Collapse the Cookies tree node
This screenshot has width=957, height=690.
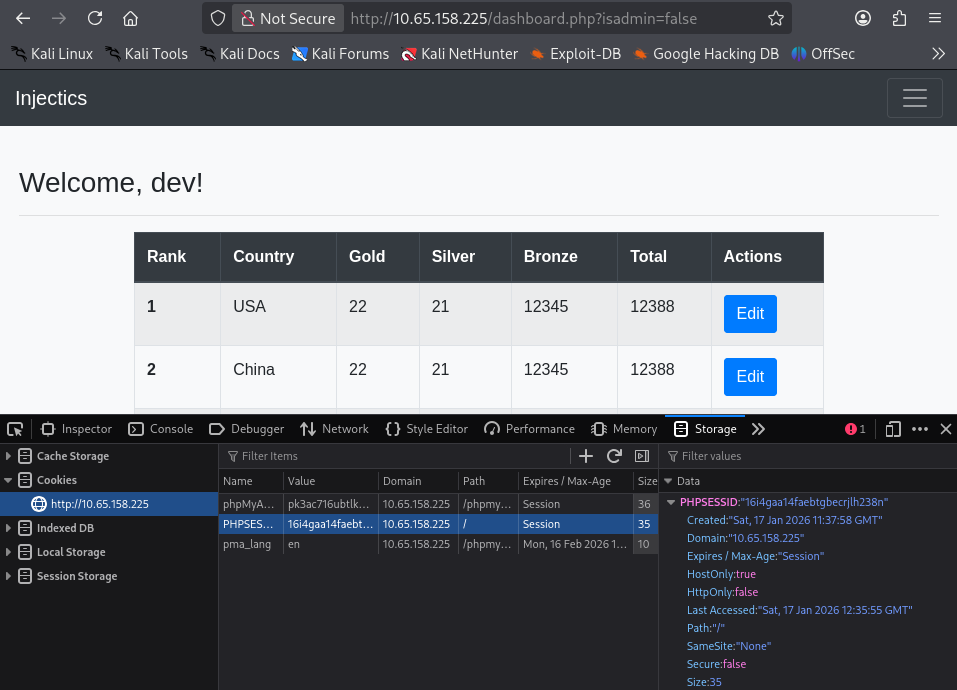tap(8, 480)
